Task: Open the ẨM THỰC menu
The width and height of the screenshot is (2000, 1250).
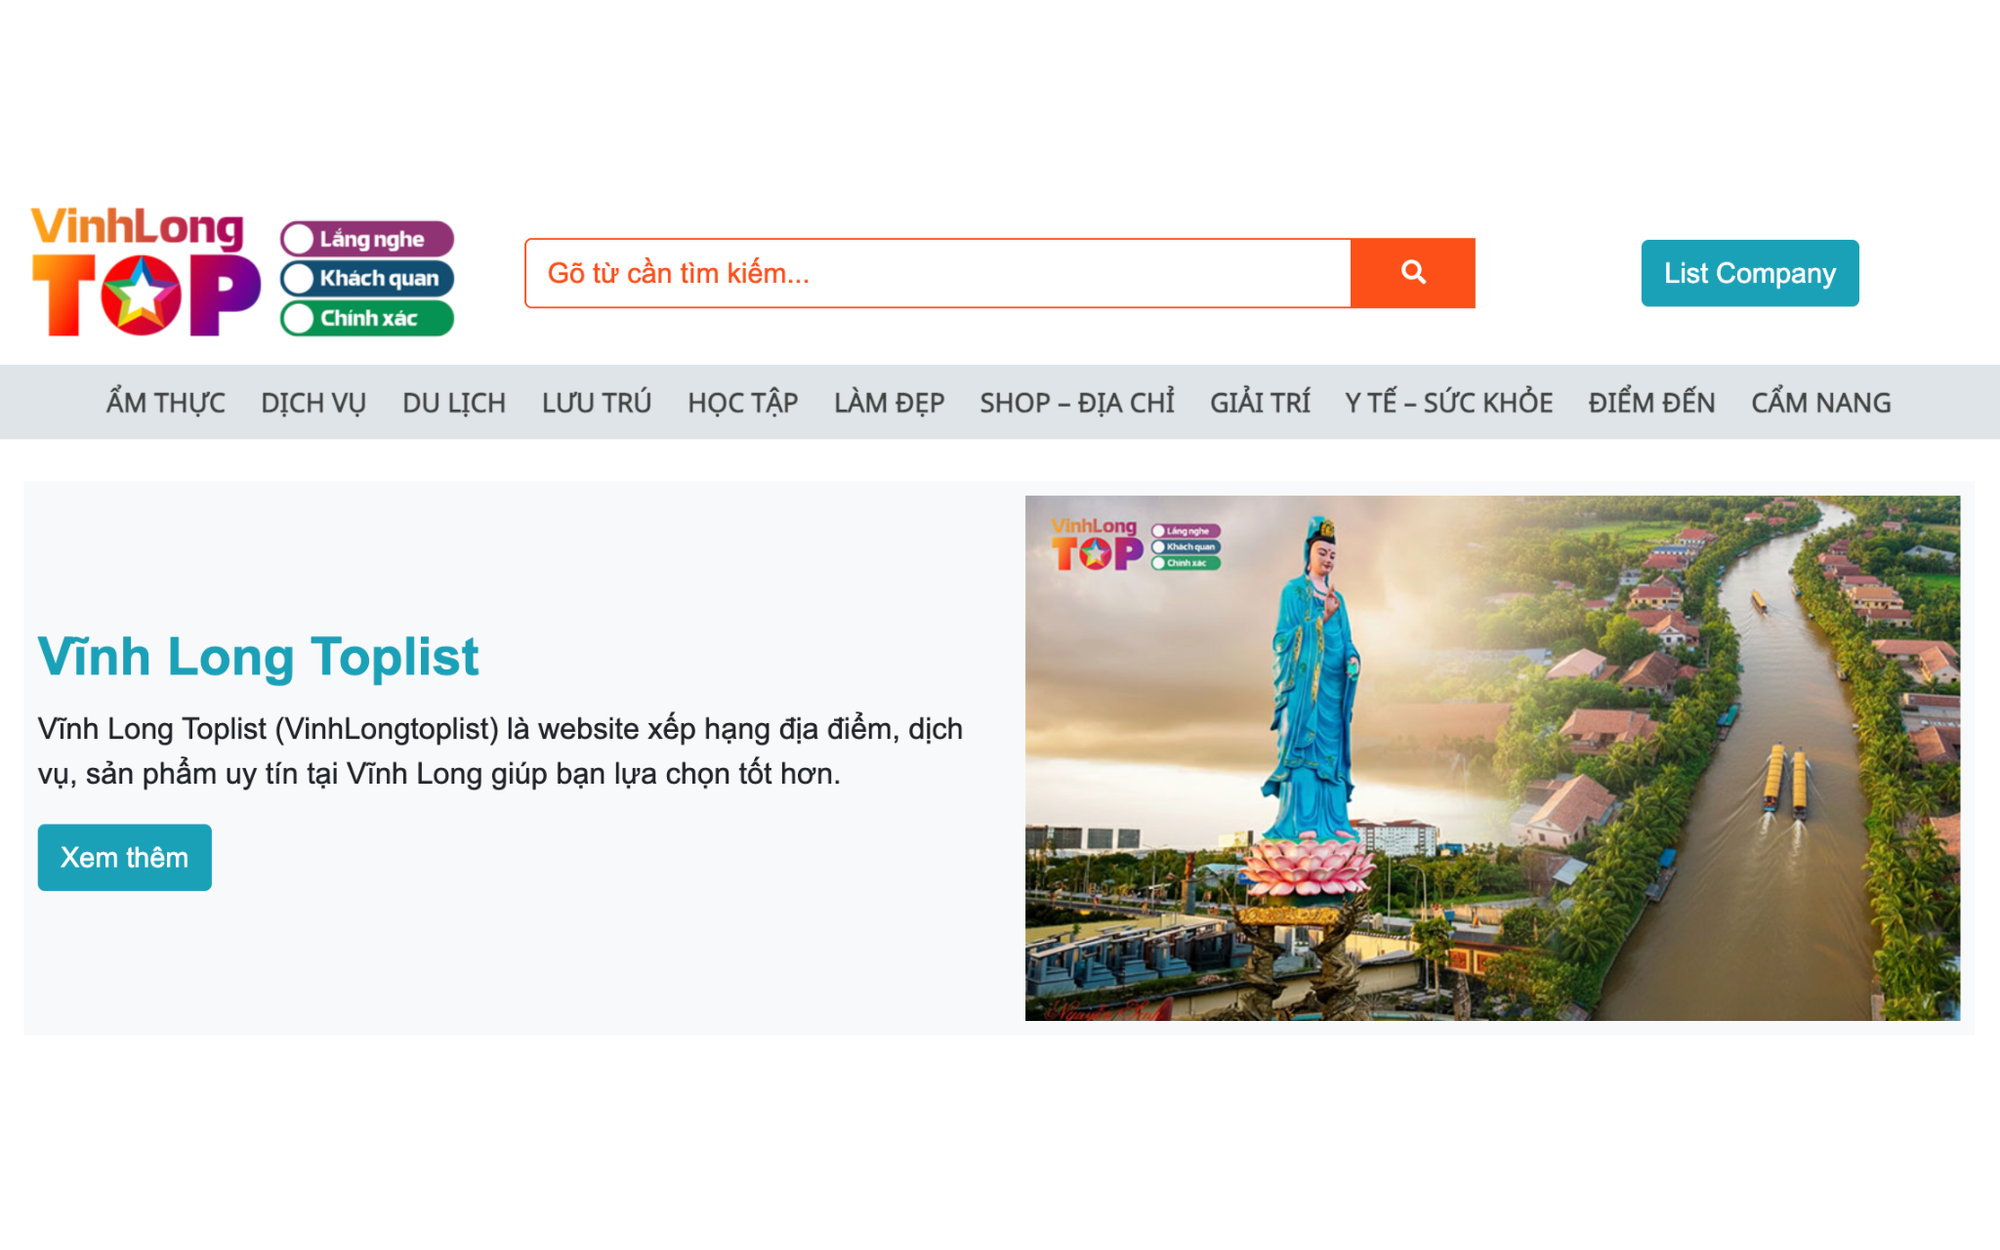Action: click(166, 402)
